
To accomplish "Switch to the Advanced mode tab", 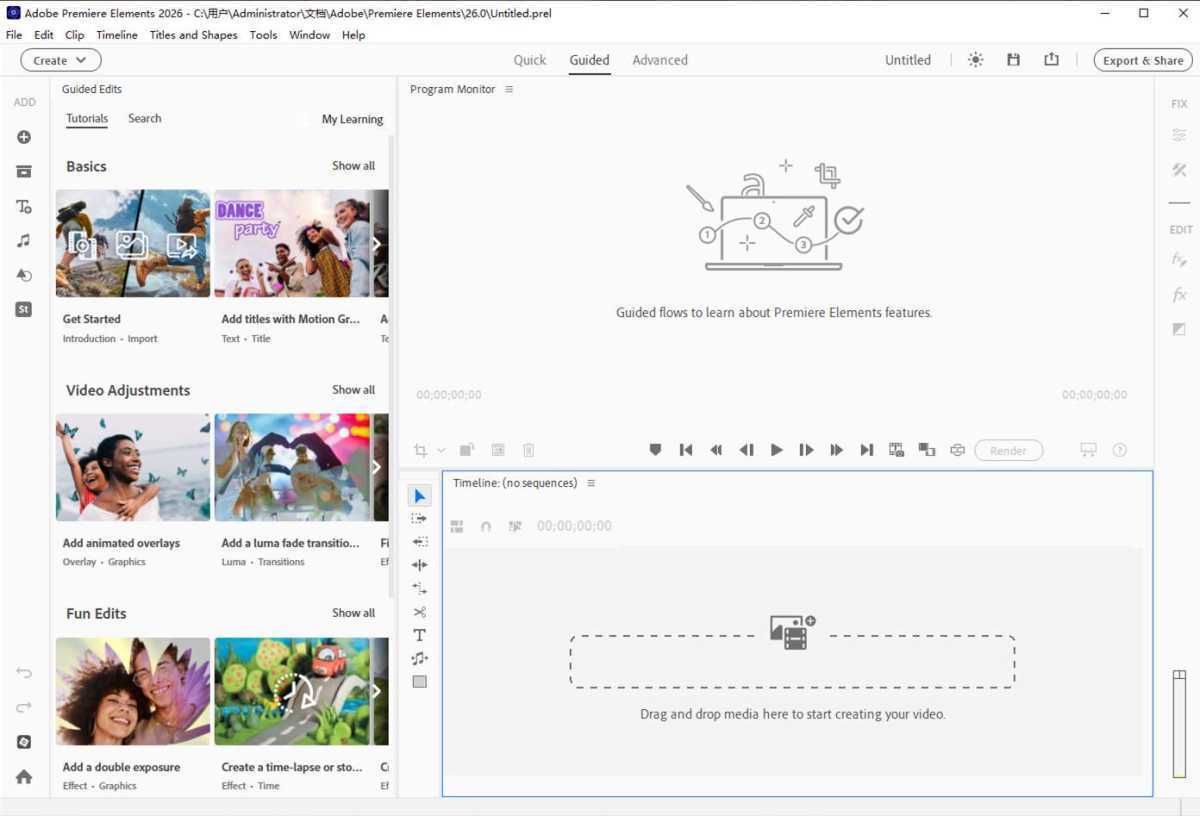I will [x=660, y=60].
